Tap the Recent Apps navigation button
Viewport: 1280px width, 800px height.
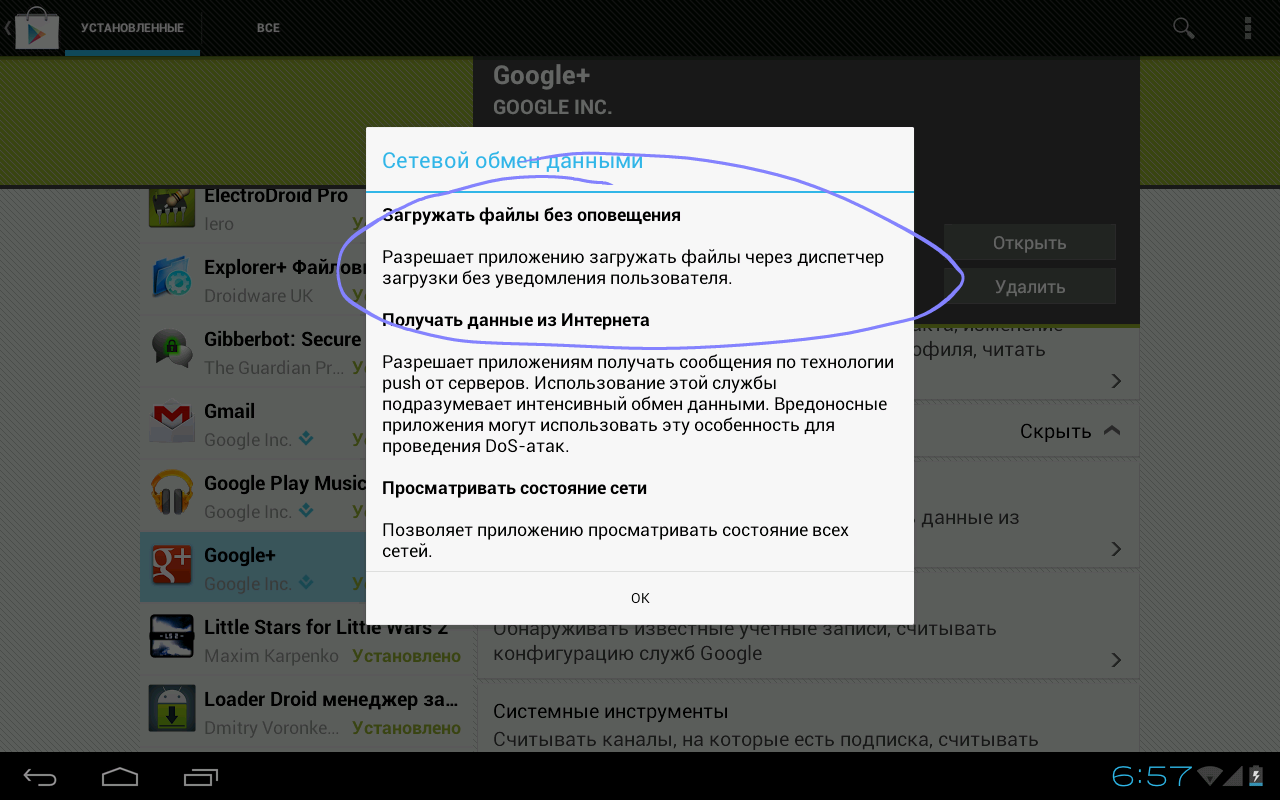201,776
